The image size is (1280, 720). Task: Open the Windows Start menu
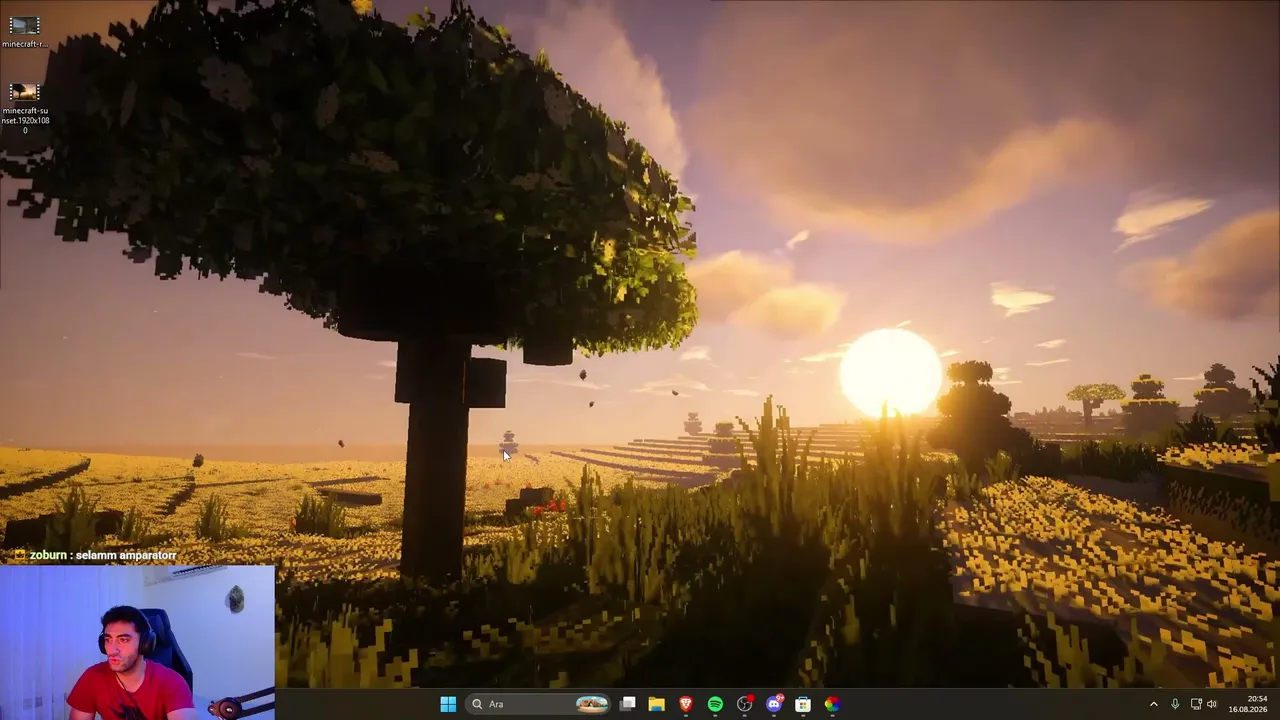pos(448,704)
